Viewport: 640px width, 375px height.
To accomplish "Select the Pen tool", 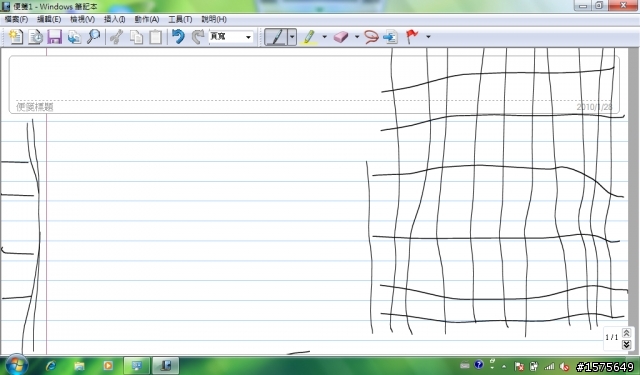I will click(x=276, y=37).
